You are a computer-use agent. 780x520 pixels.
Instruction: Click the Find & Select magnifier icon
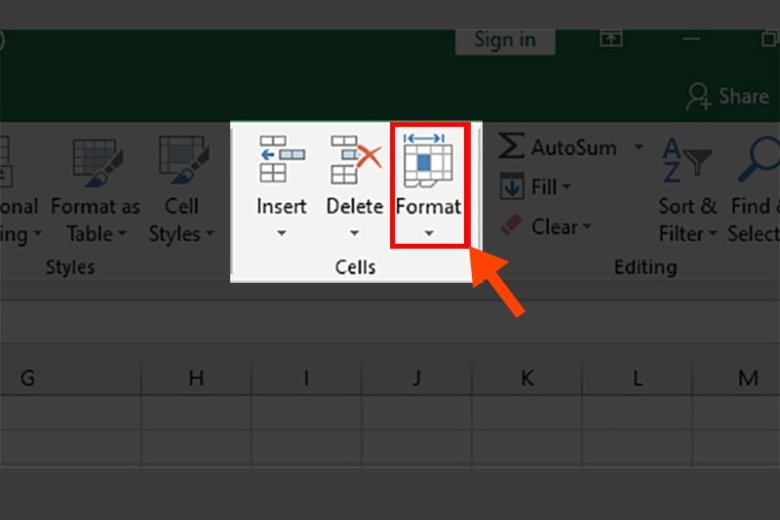[758, 160]
